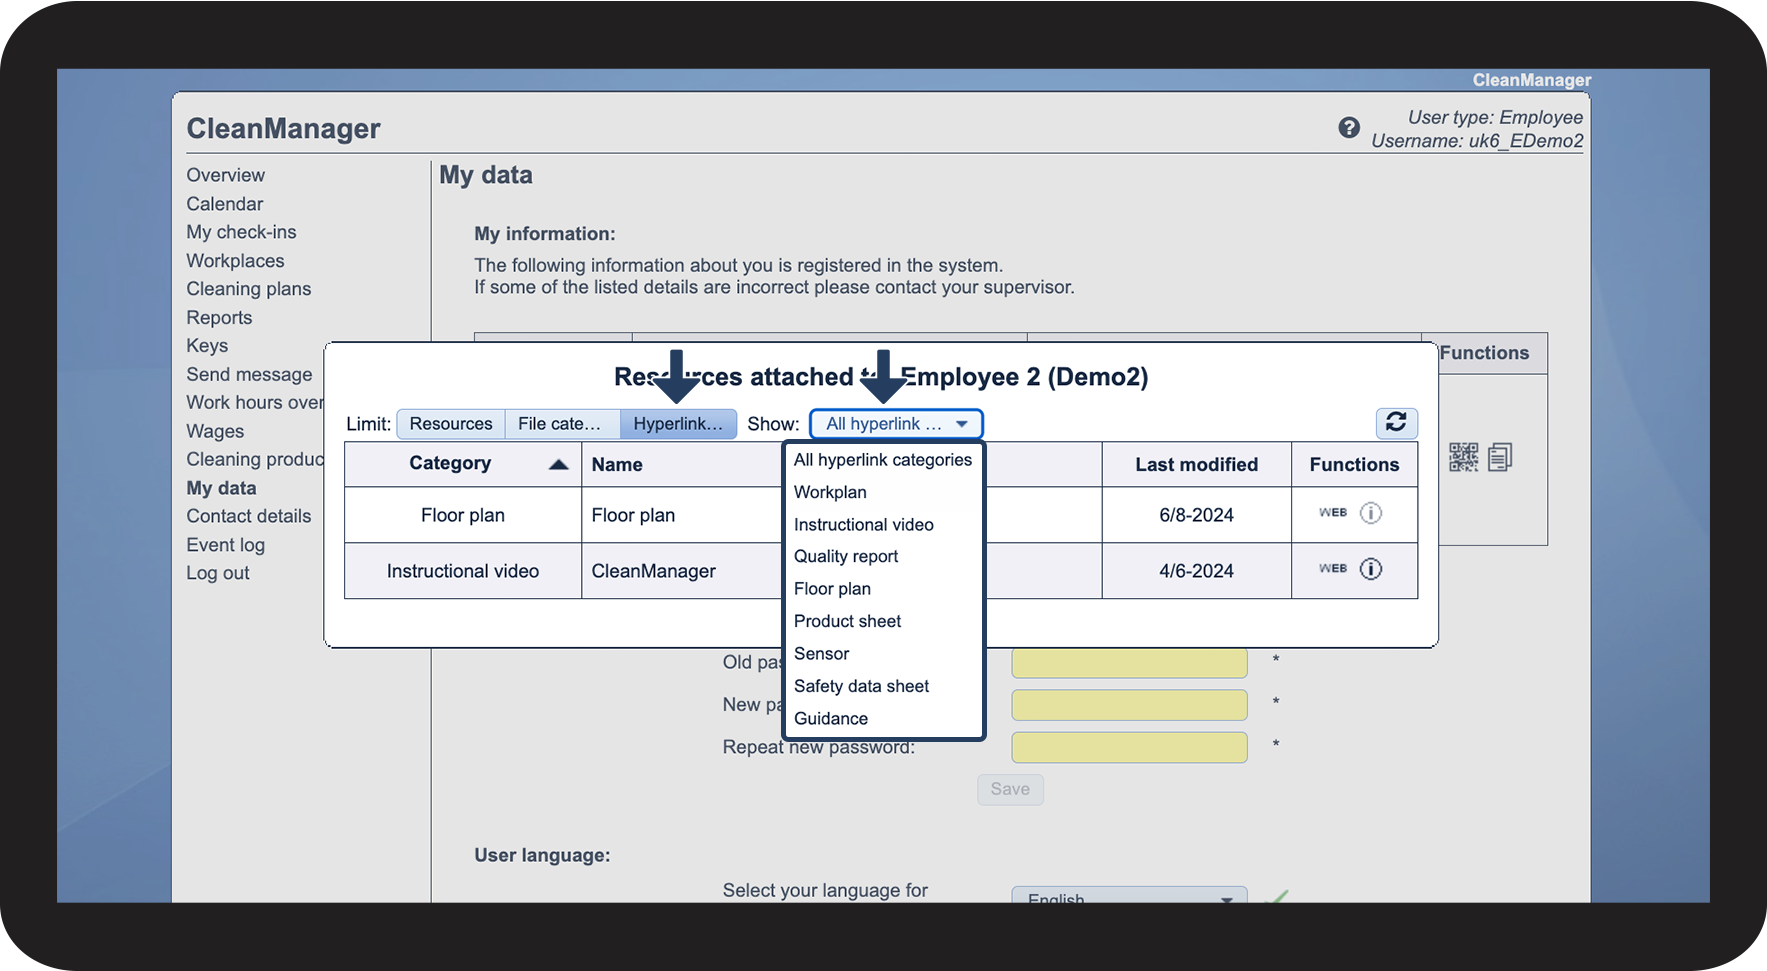Click info icon in Floor plan row
The height and width of the screenshot is (971, 1767).
click(1371, 513)
